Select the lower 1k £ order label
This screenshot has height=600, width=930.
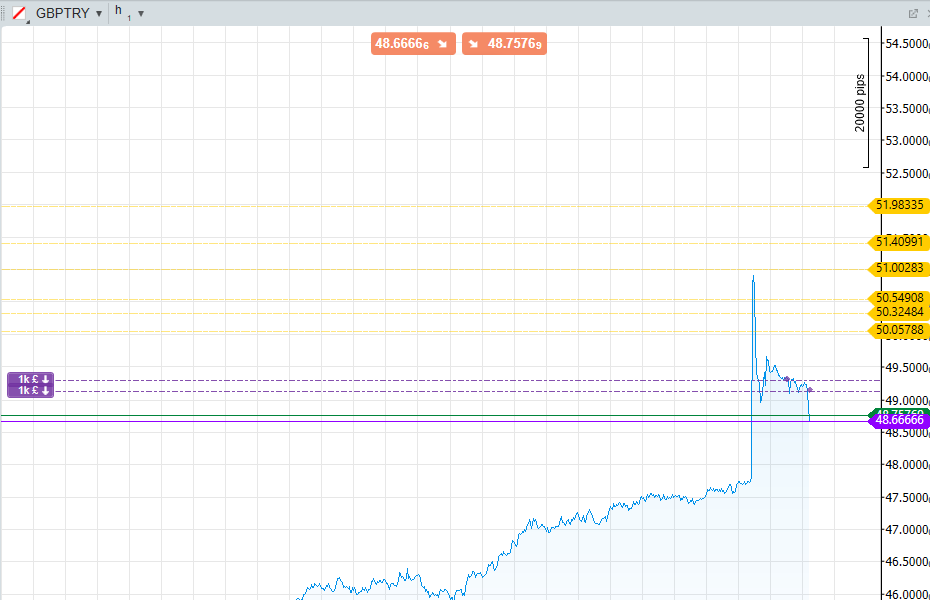[31, 391]
